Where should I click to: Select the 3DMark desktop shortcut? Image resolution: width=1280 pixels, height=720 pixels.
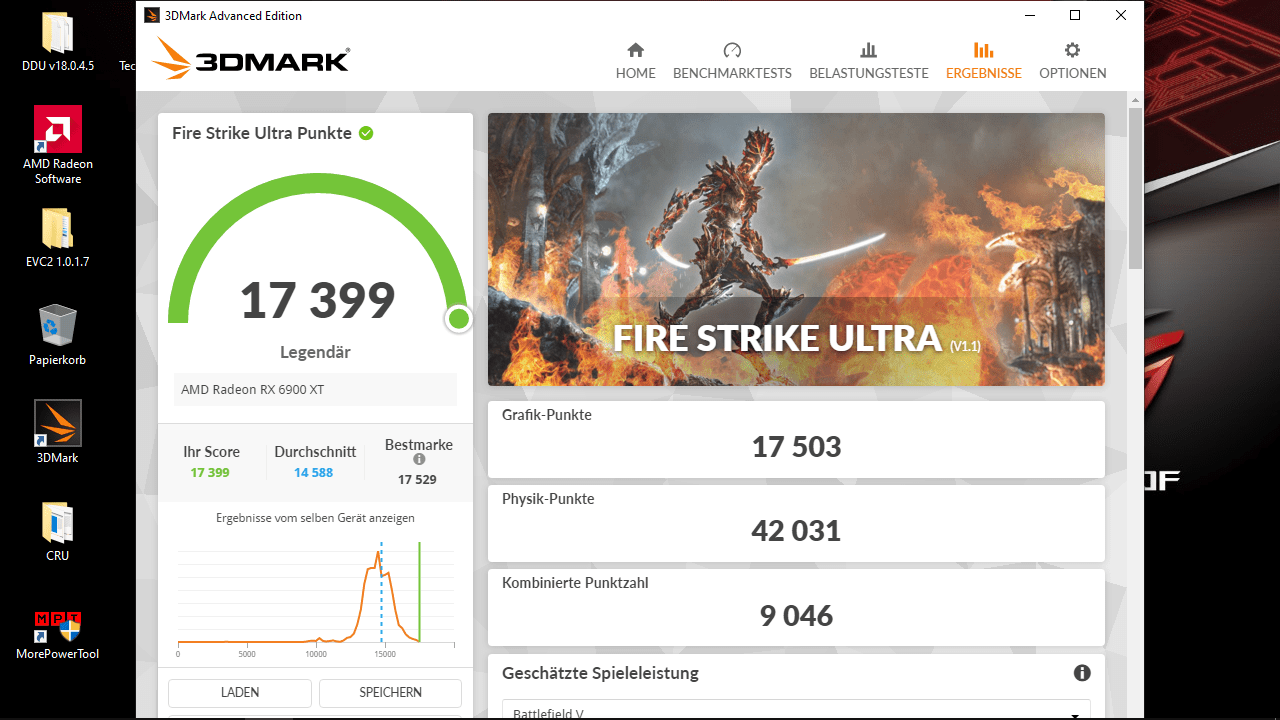coord(58,433)
